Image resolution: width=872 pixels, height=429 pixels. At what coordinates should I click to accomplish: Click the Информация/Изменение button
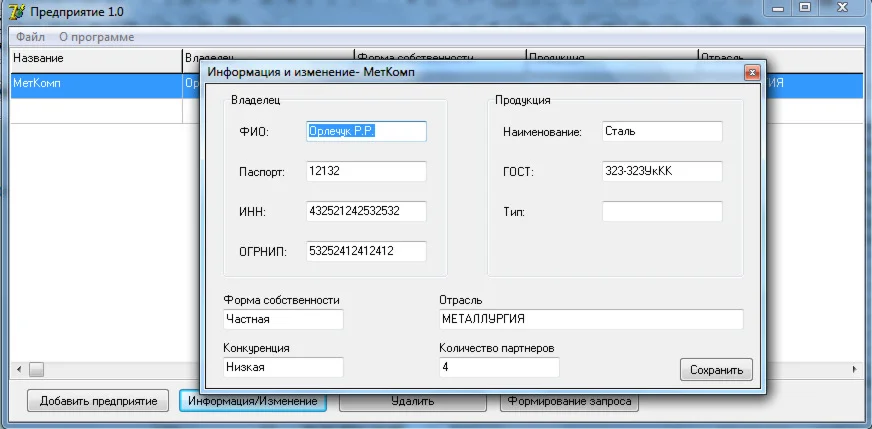tap(252, 401)
